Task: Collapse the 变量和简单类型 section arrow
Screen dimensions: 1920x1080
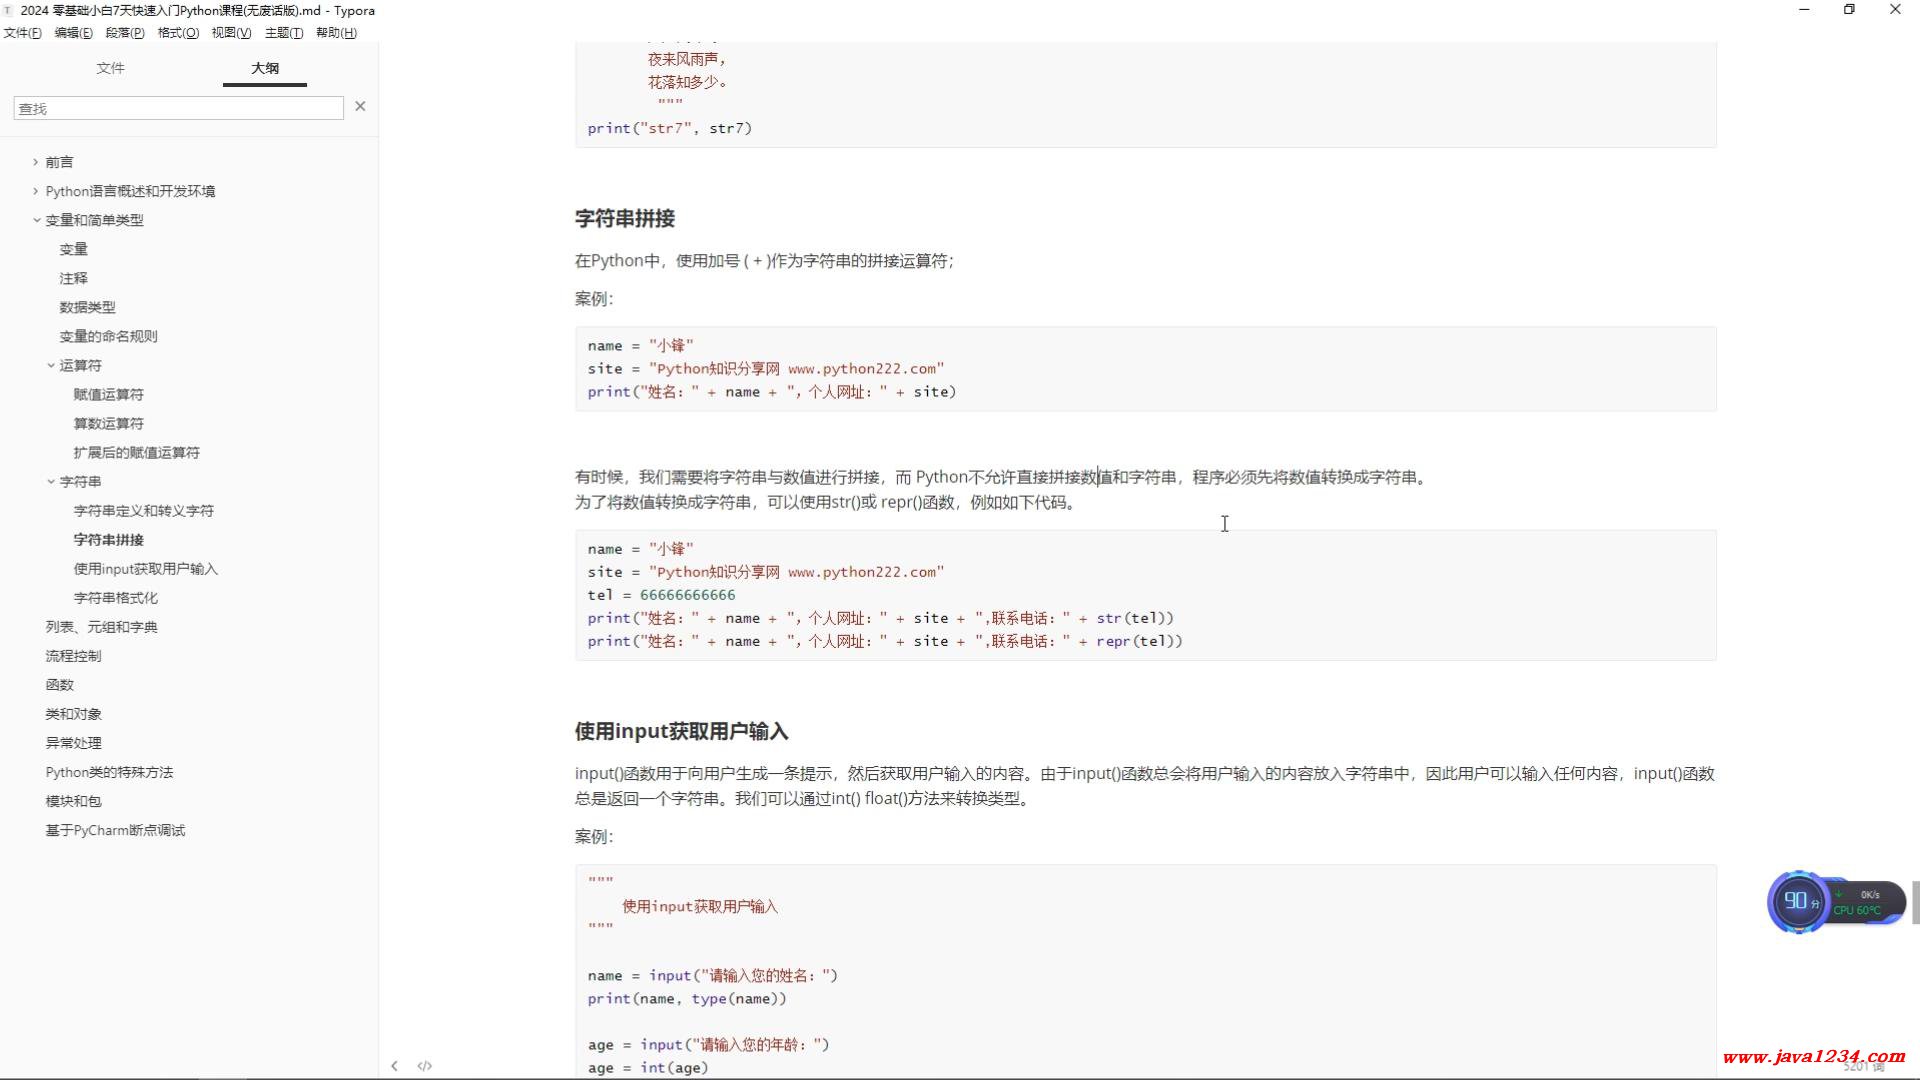Action: pos(36,220)
